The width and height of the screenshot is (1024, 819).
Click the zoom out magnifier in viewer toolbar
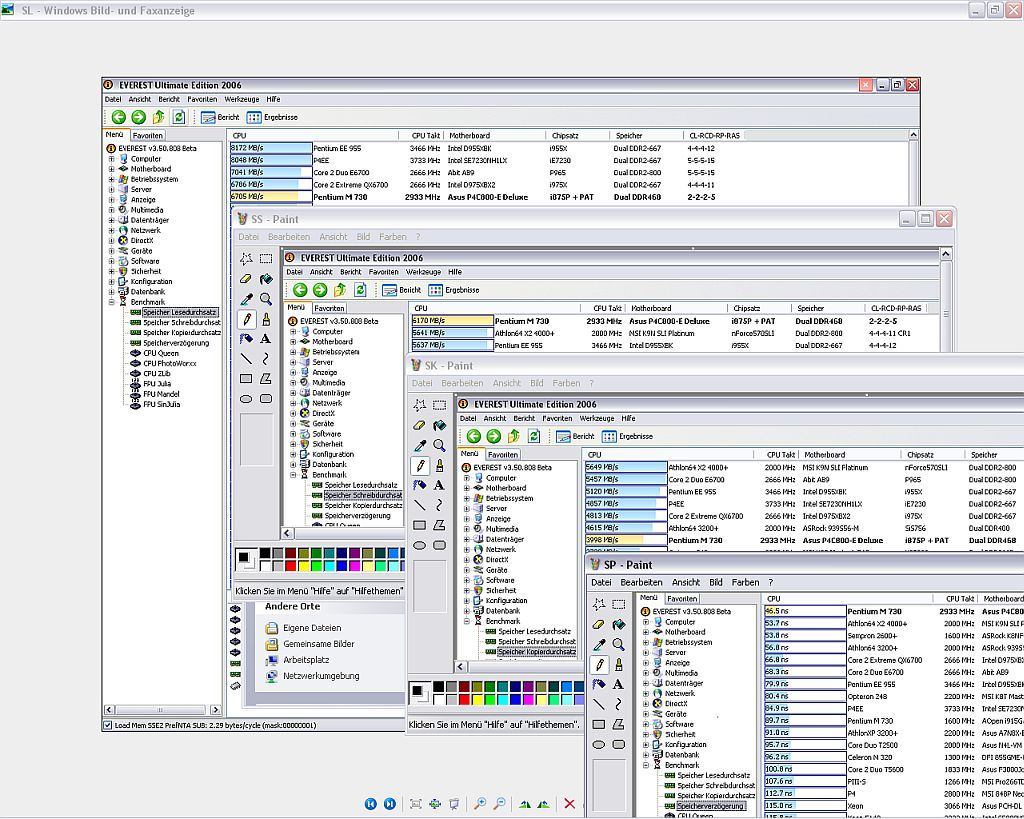pyautogui.click(x=500, y=804)
